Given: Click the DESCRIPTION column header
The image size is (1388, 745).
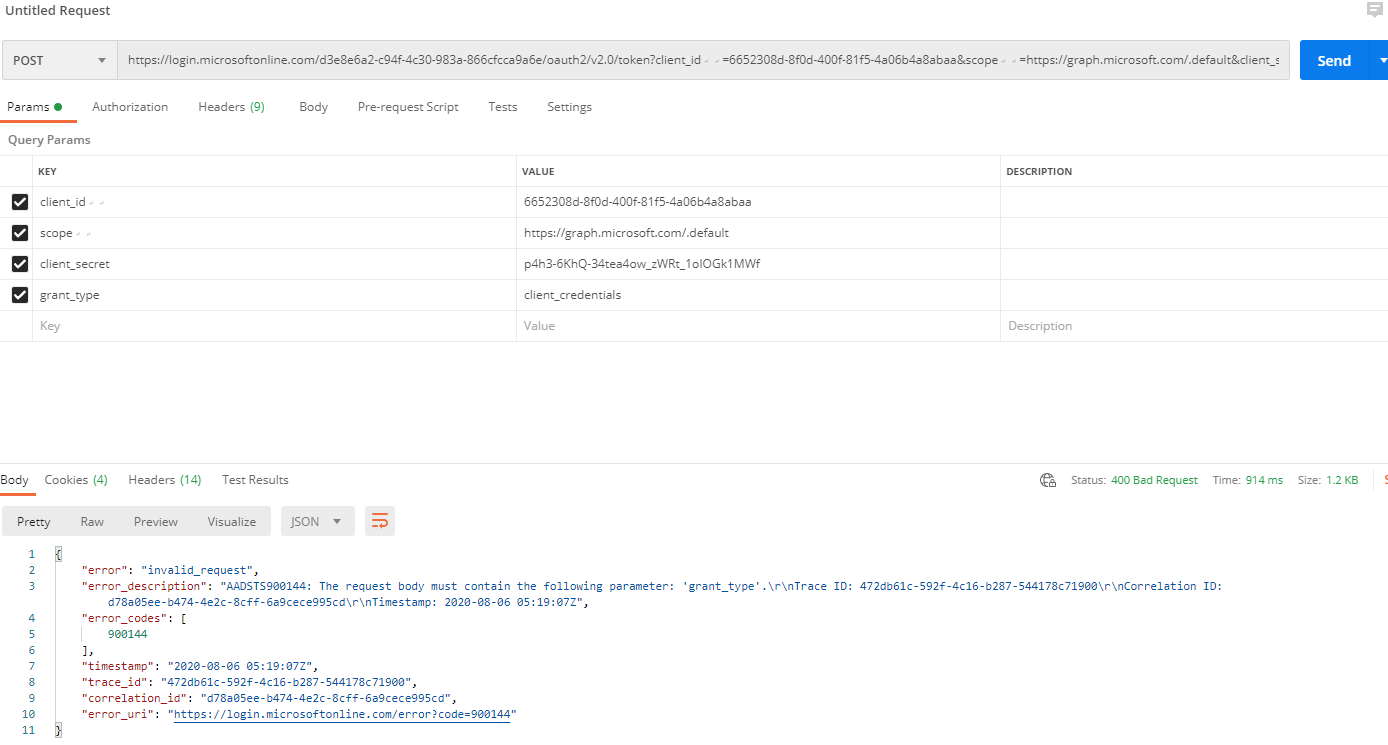Looking at the screenshot, I should [1039, 172].
